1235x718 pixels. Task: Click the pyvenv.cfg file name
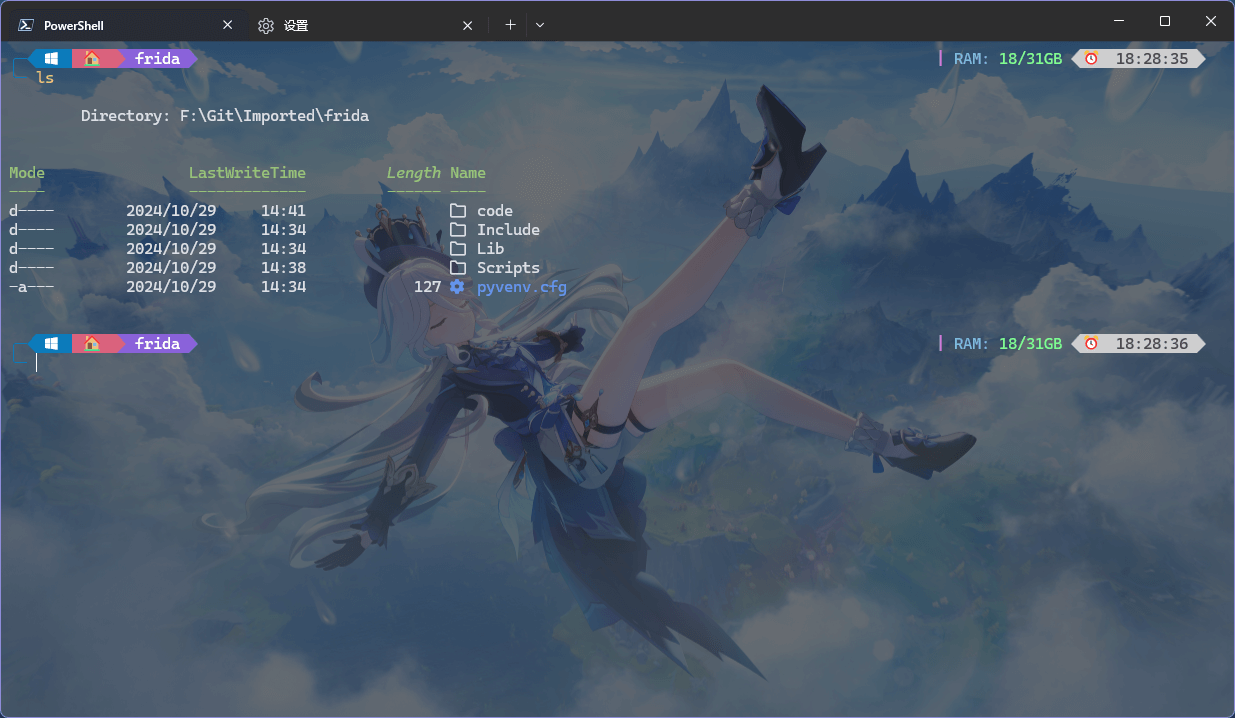(522, 287)
